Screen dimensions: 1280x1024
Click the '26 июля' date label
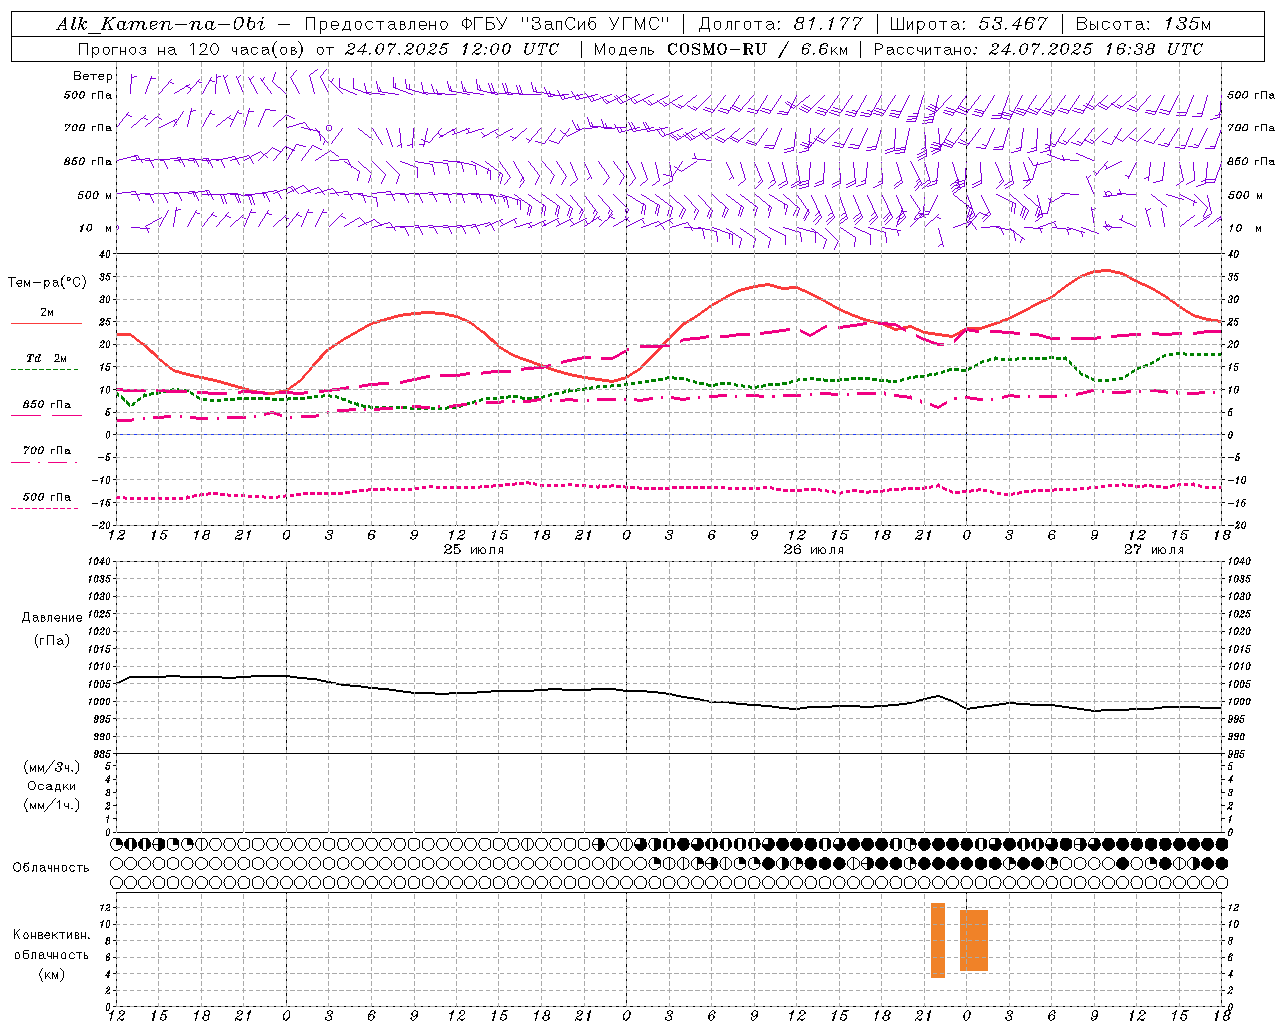point(813,550)
